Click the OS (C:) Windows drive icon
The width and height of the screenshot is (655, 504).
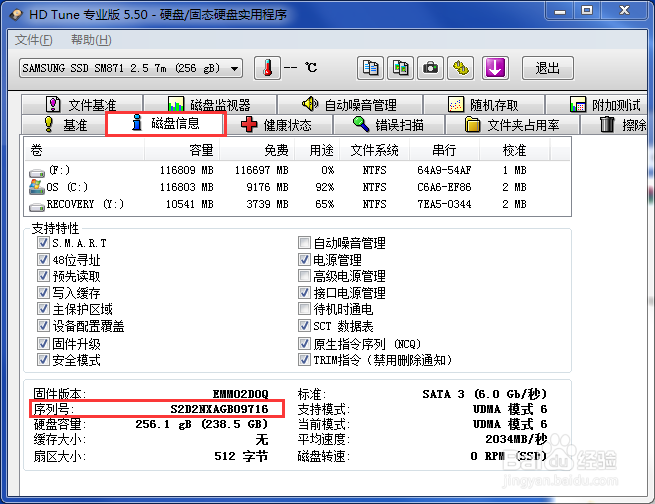37,187
